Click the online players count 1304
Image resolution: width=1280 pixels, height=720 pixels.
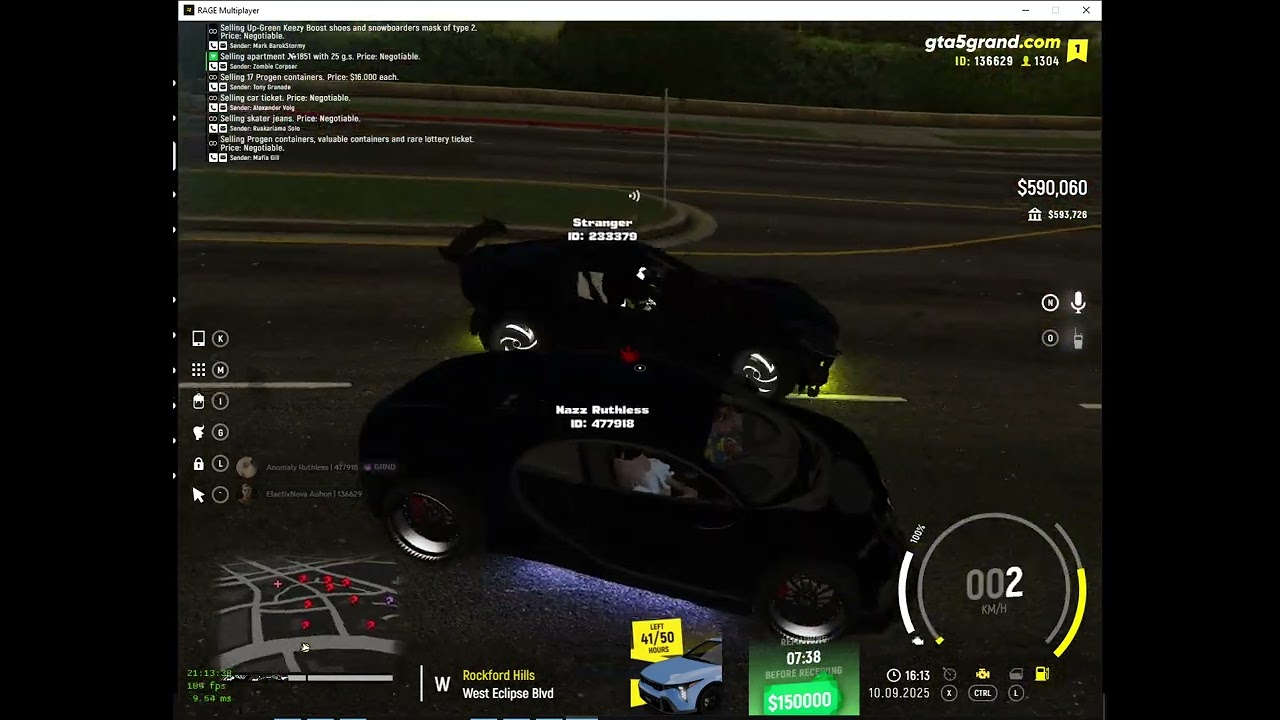(x=1040, y=62)
